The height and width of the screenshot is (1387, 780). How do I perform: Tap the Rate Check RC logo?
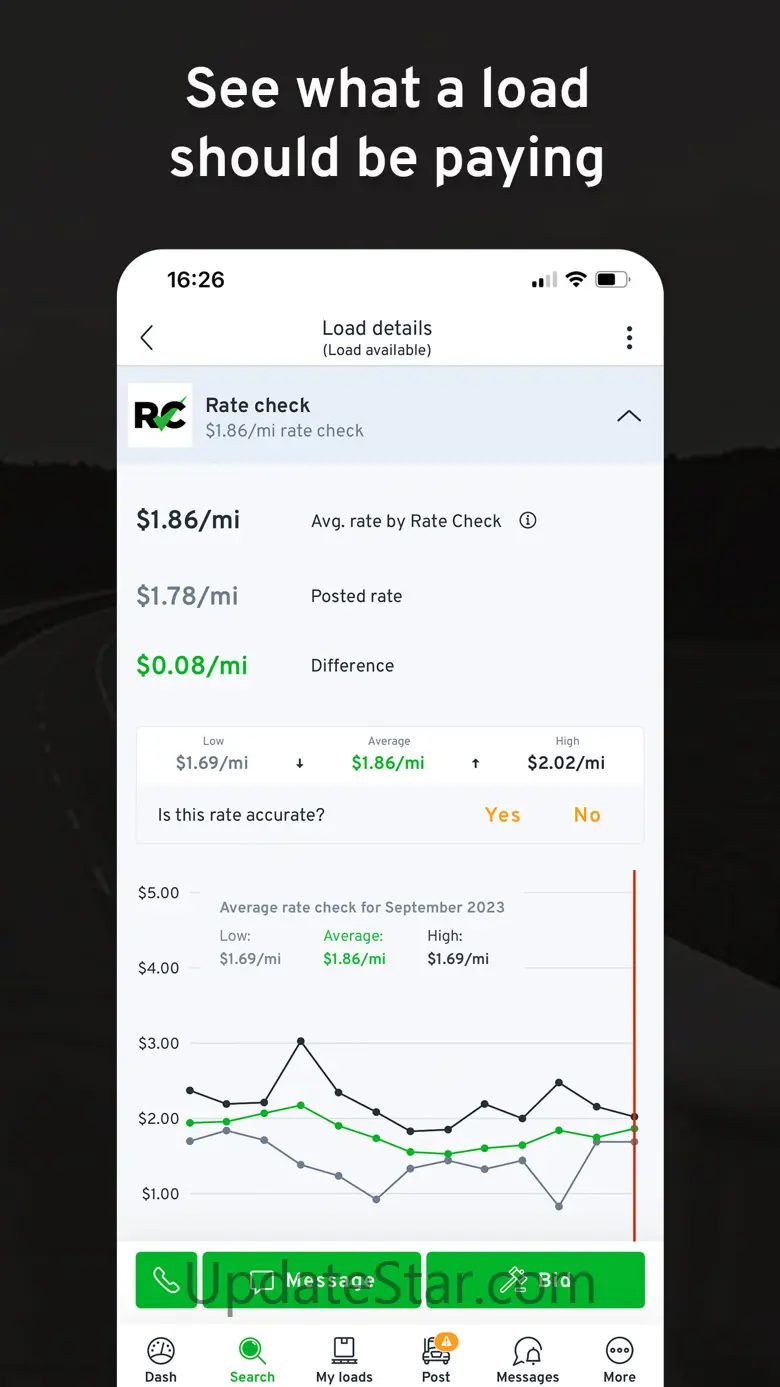160,415
